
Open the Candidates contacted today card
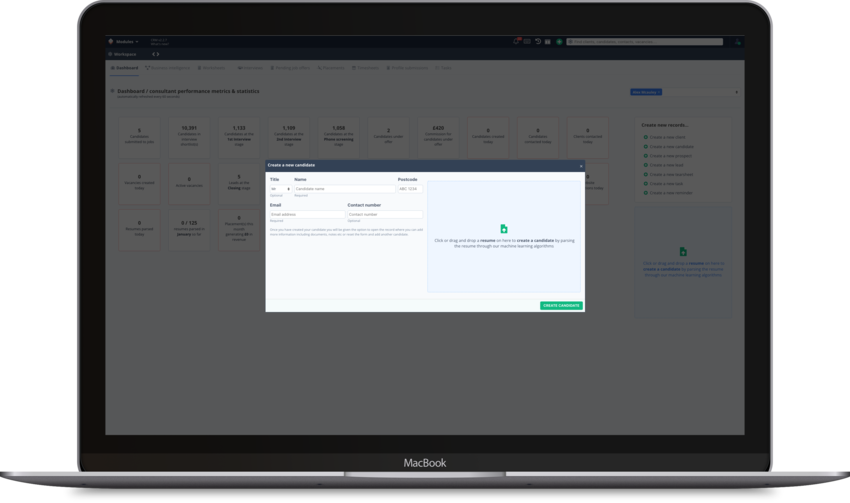[x=538, y=138]
